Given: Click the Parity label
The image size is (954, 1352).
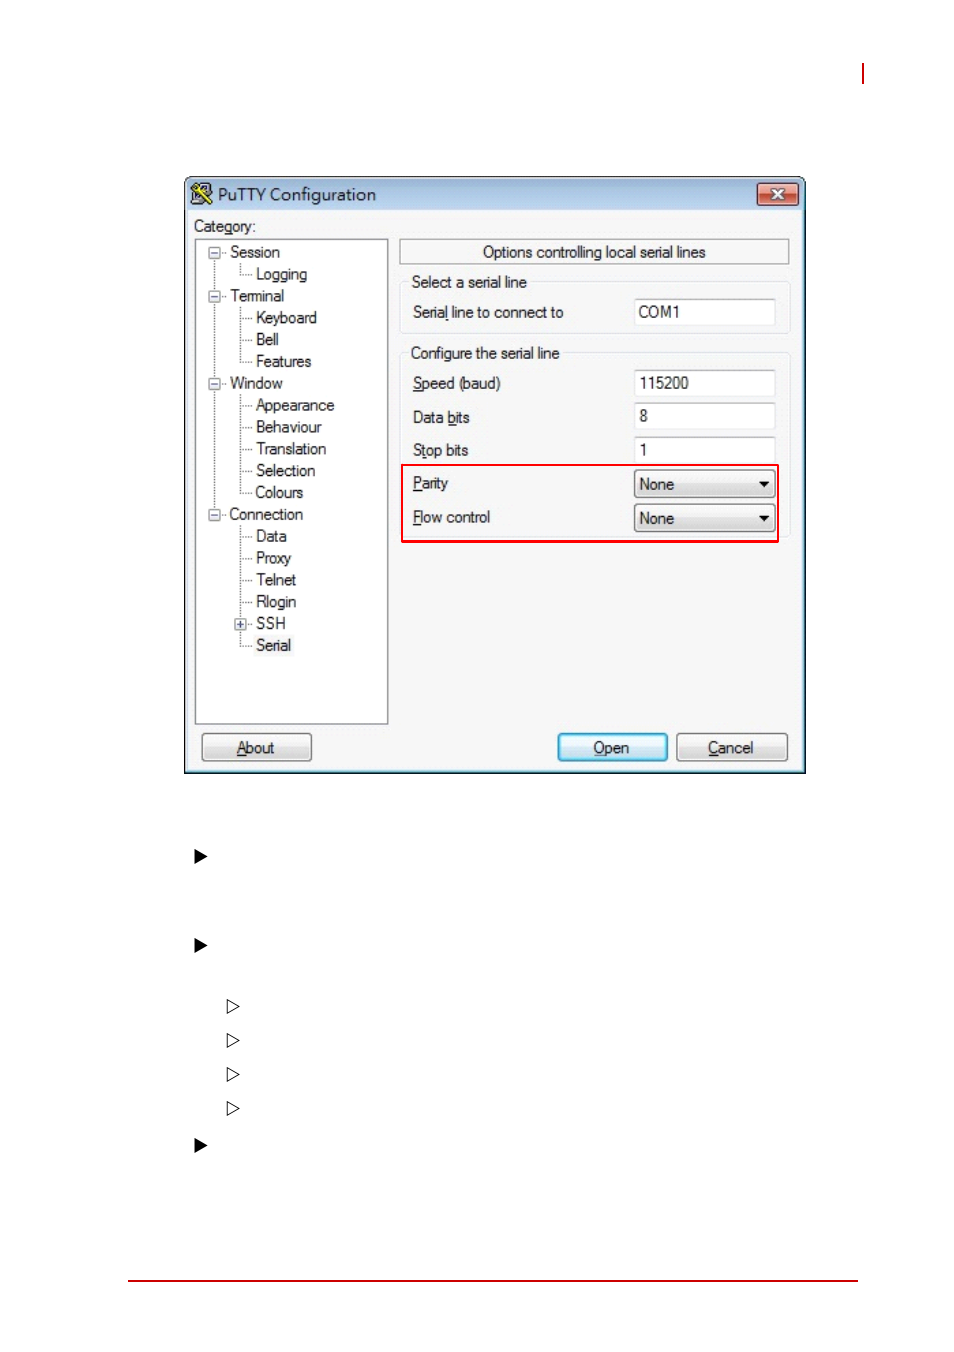Looking at the screenshot, I should pos(430,484).
